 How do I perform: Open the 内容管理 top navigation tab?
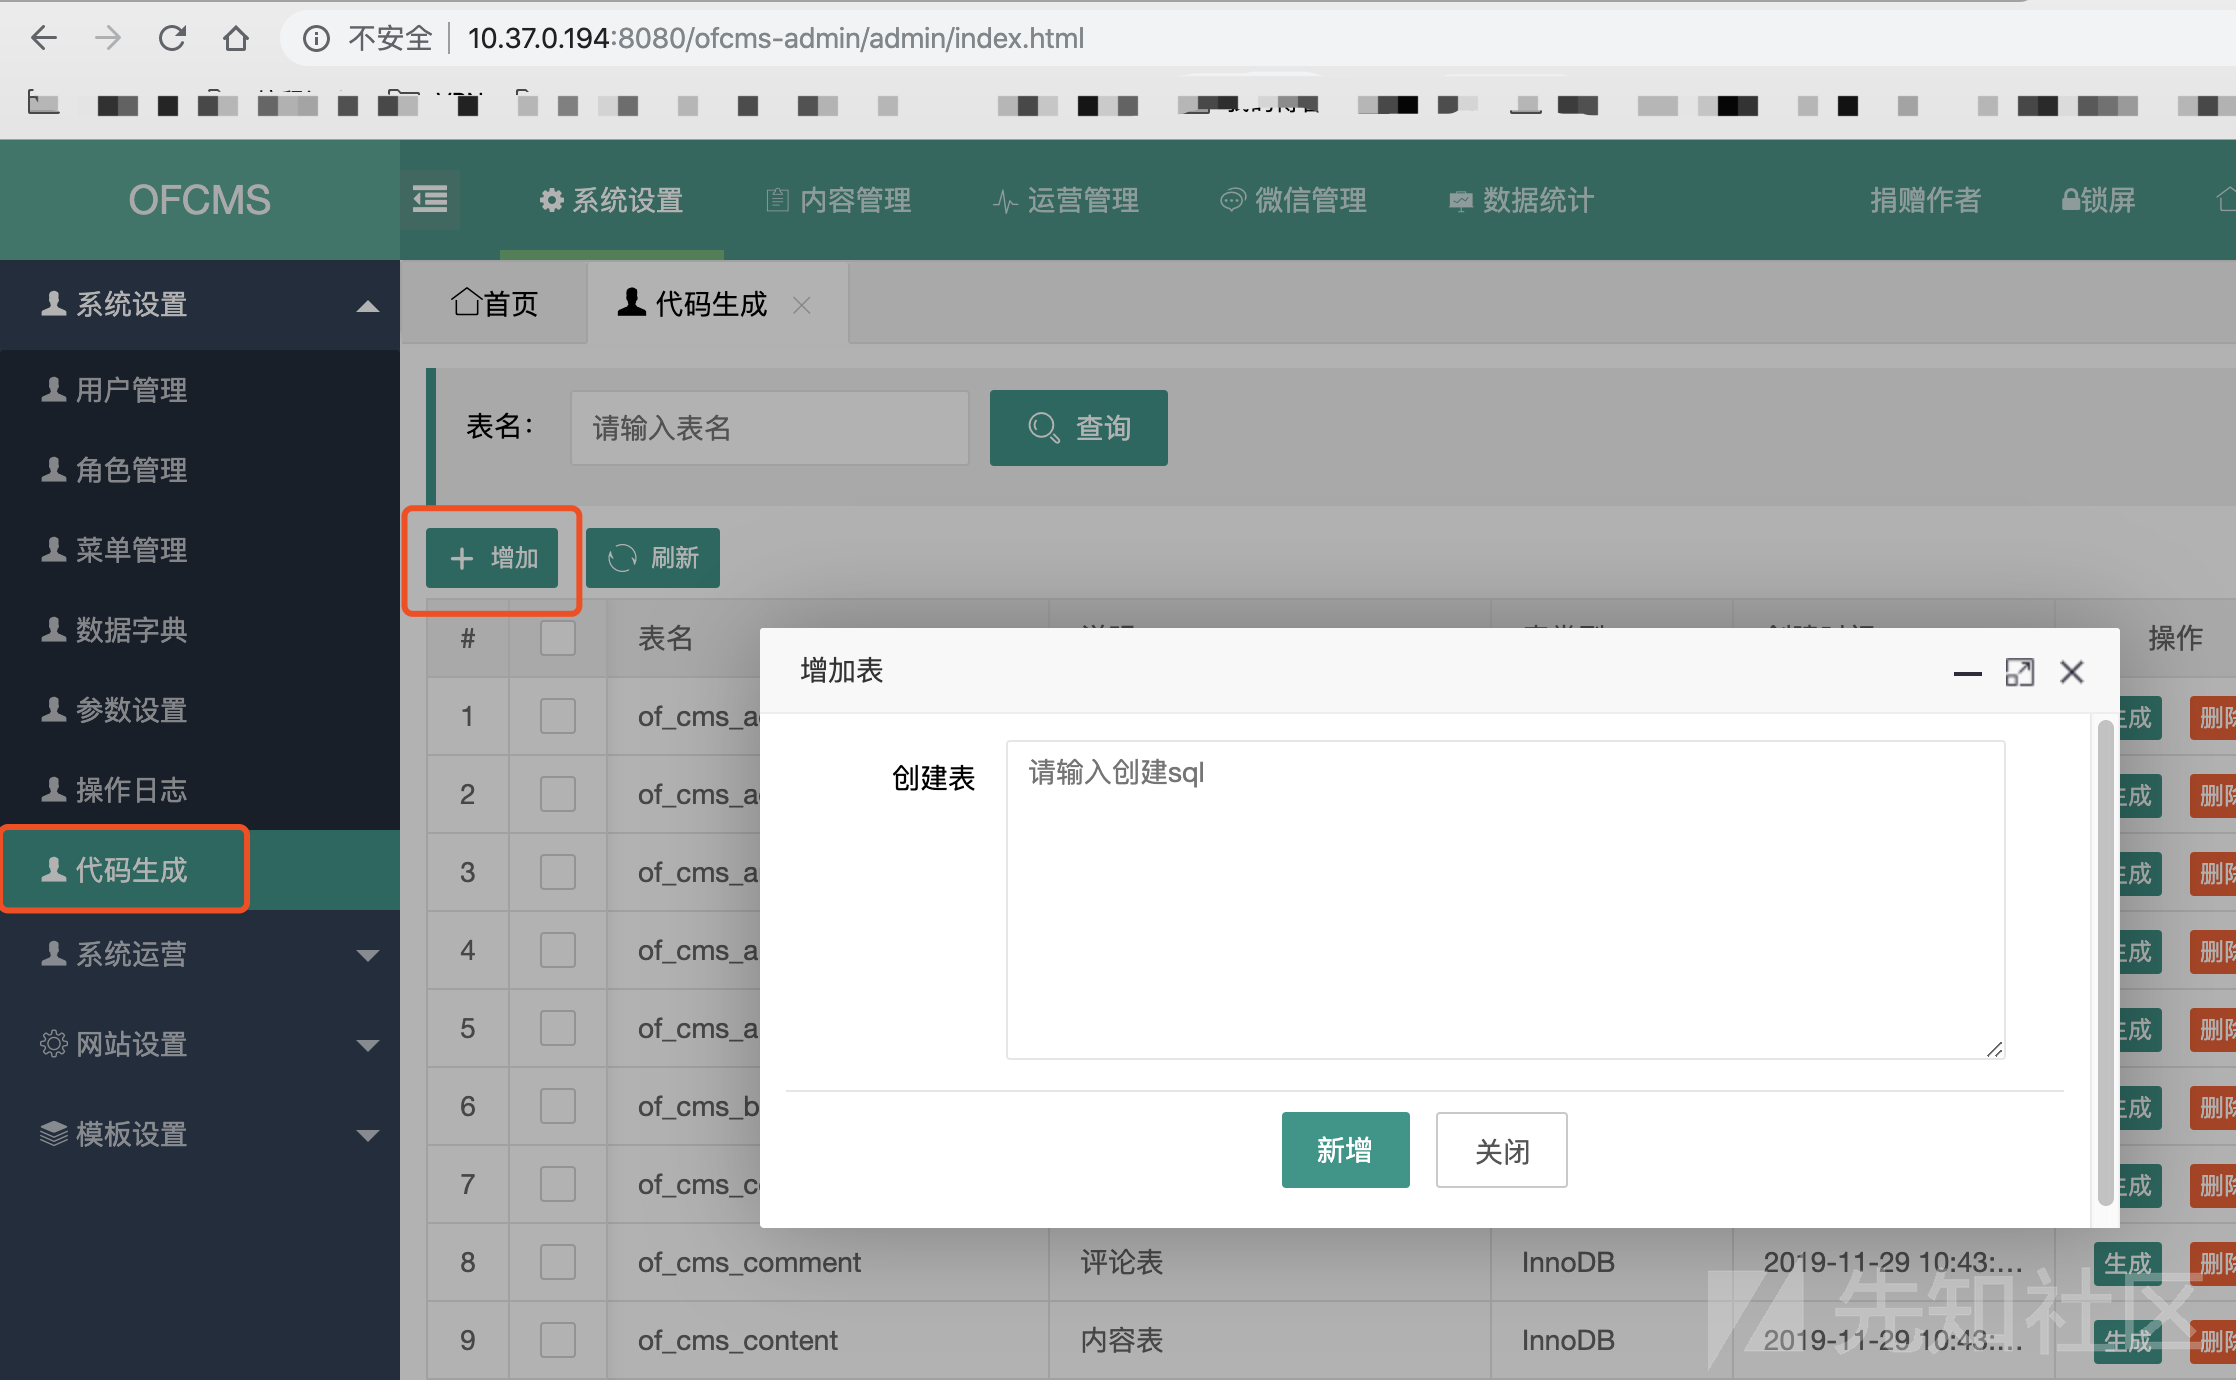[838, 200]
